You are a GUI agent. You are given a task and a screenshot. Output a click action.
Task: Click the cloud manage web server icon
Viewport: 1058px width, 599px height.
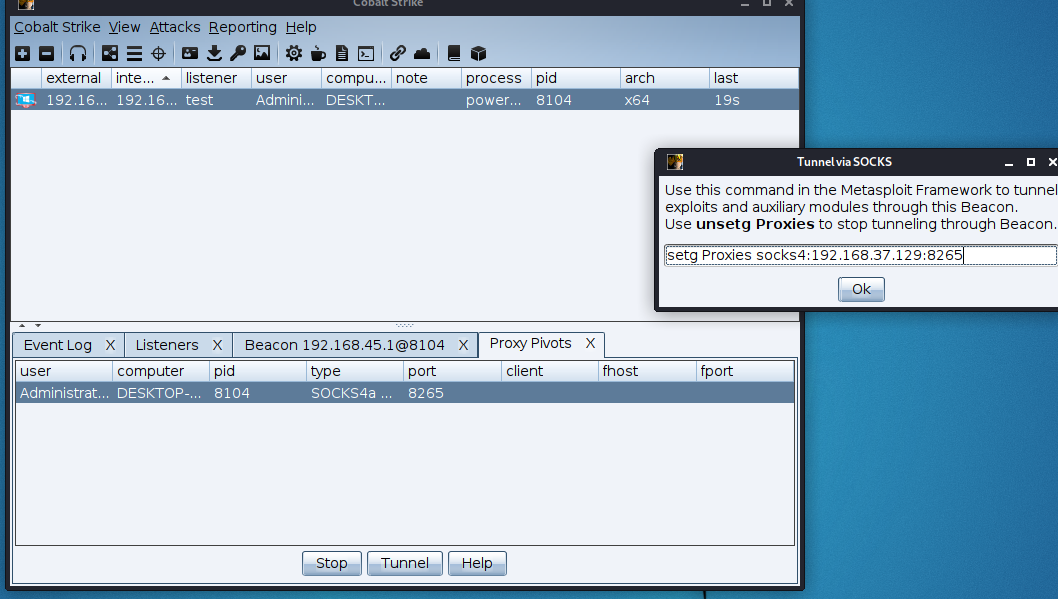(422, 53)
